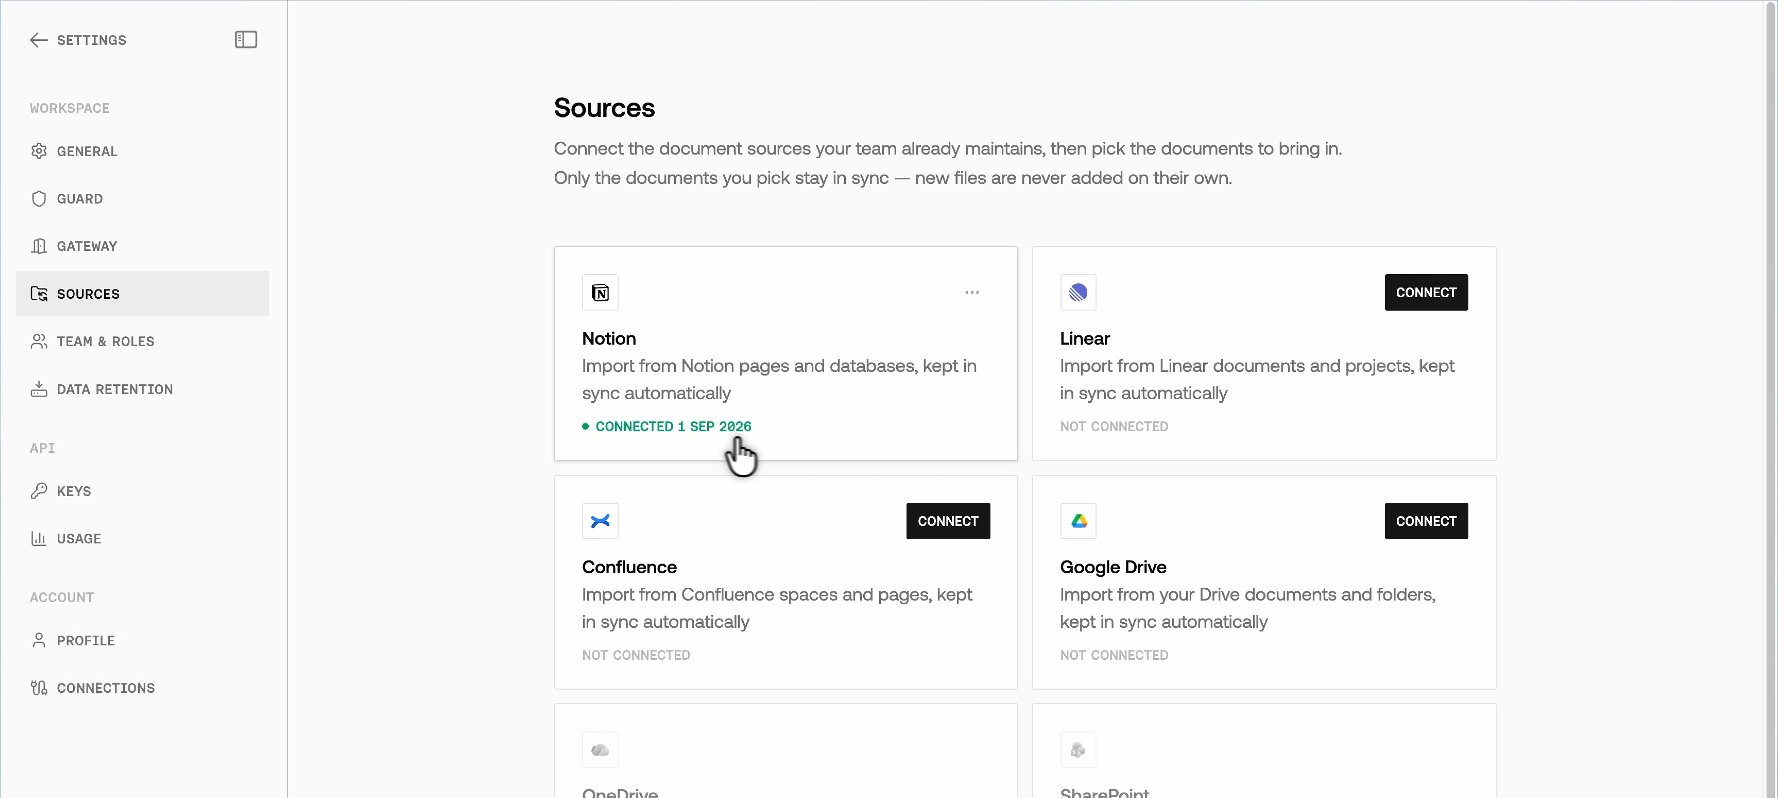Connect the Linear source
Screen dimensions: 1778x798
pos(1426,293)
